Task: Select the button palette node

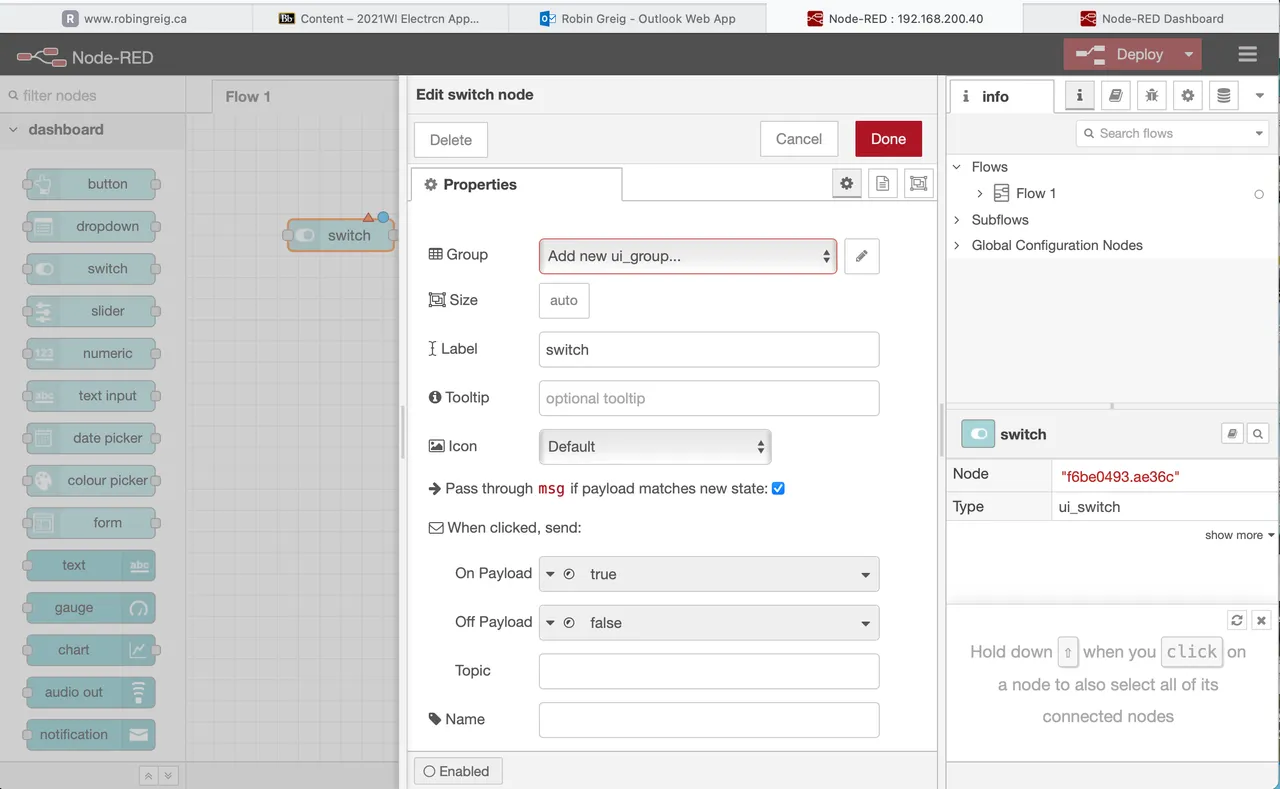Action: pyautogui.click(x=91, y=184)
